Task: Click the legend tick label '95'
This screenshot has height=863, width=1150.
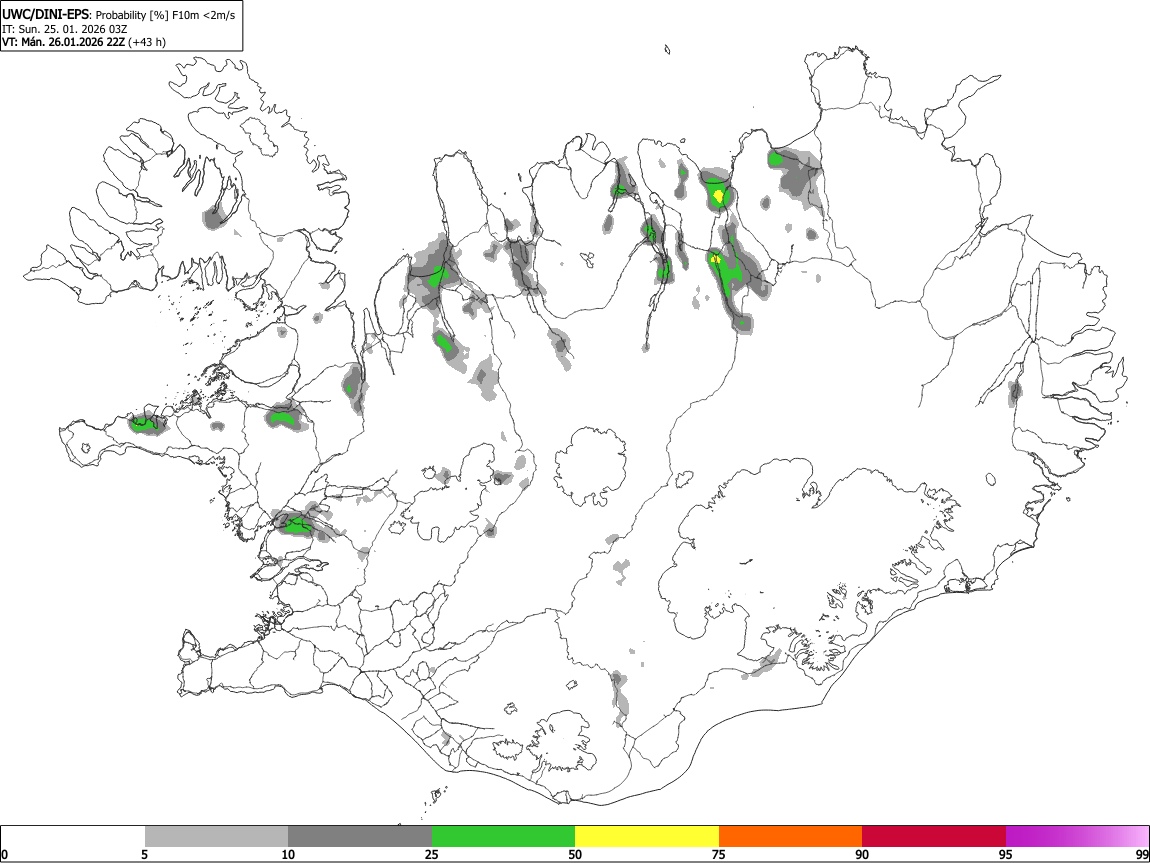Action: pos(1006,854)
